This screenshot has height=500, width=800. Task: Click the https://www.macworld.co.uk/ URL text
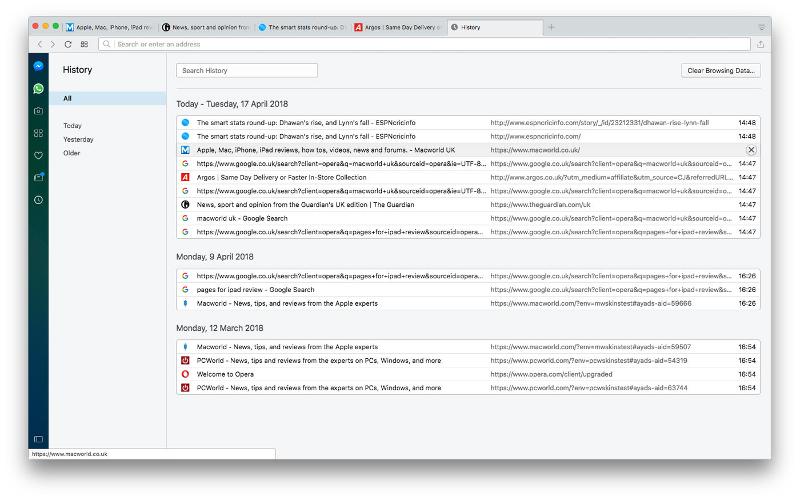point(535,150)
